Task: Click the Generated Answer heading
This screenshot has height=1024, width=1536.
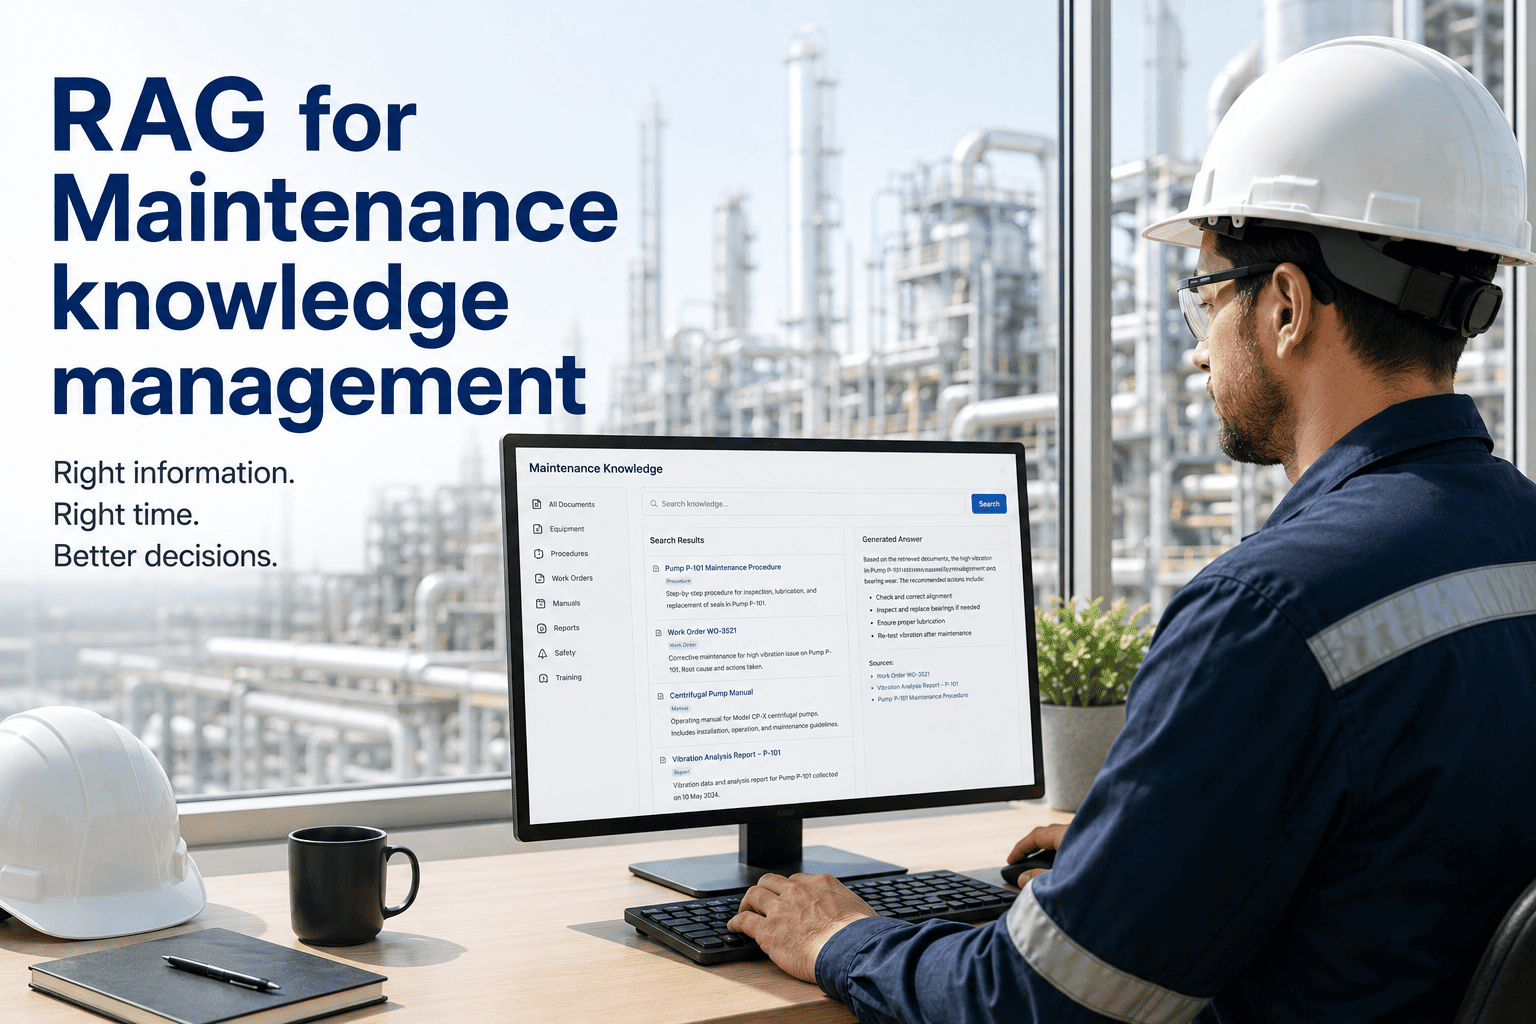Action: click(892, 539)
